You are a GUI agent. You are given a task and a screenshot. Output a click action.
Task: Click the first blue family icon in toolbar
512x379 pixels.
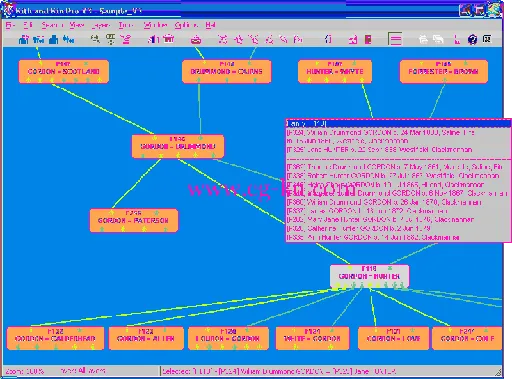pos(23,40)
